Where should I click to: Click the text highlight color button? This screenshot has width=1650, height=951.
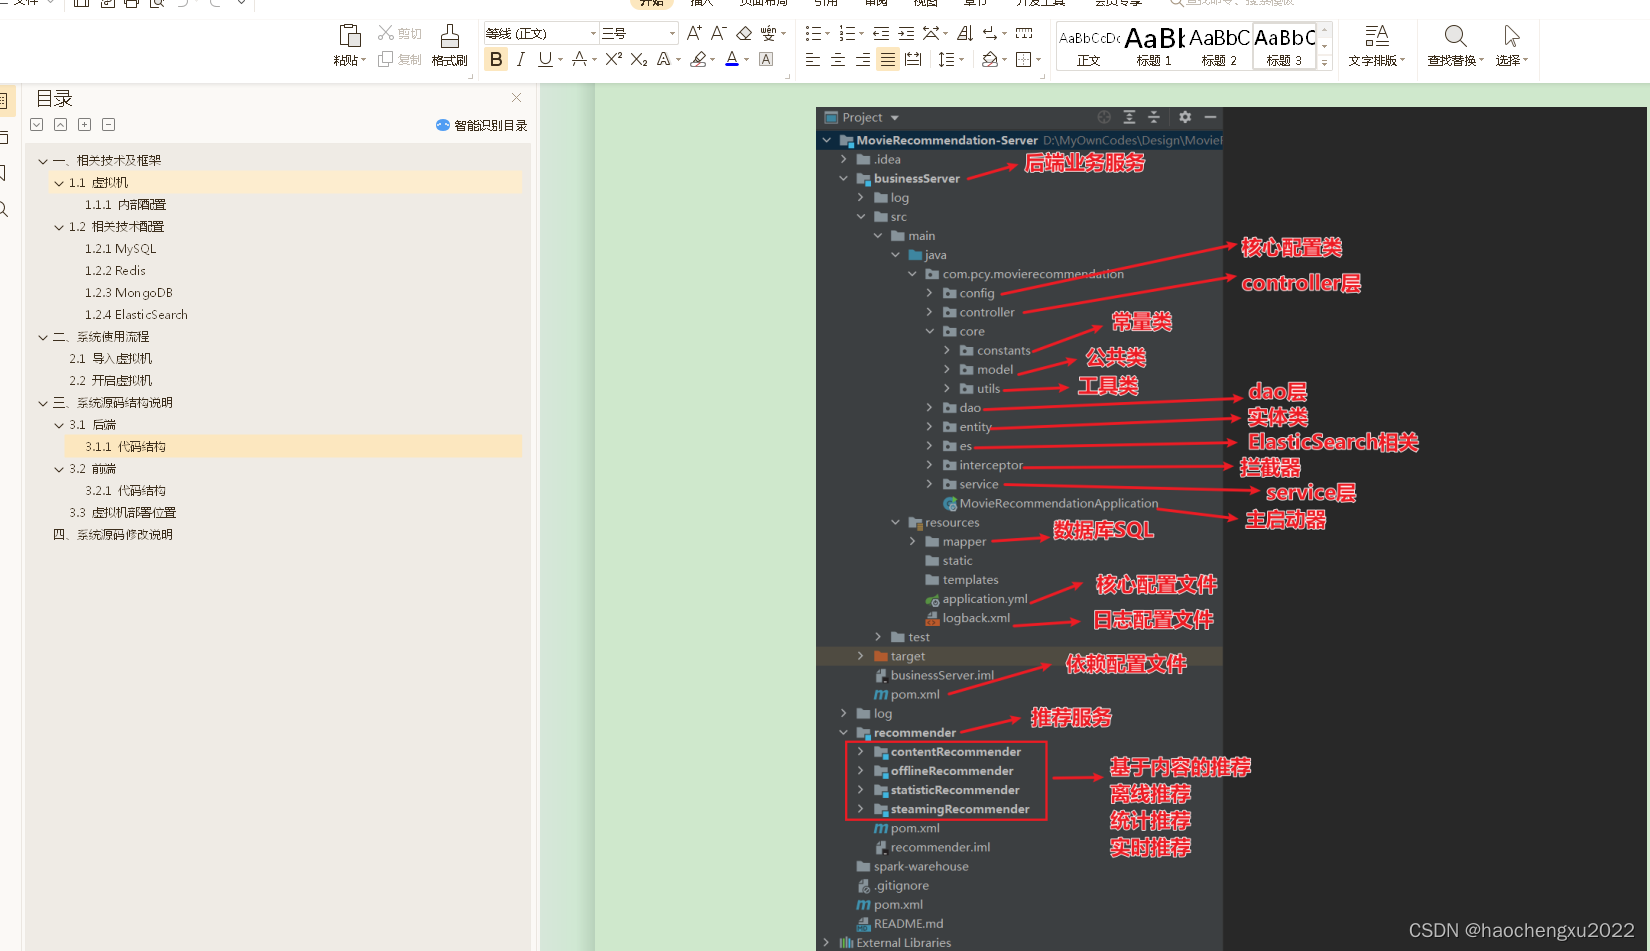click(x=699, y=60)
